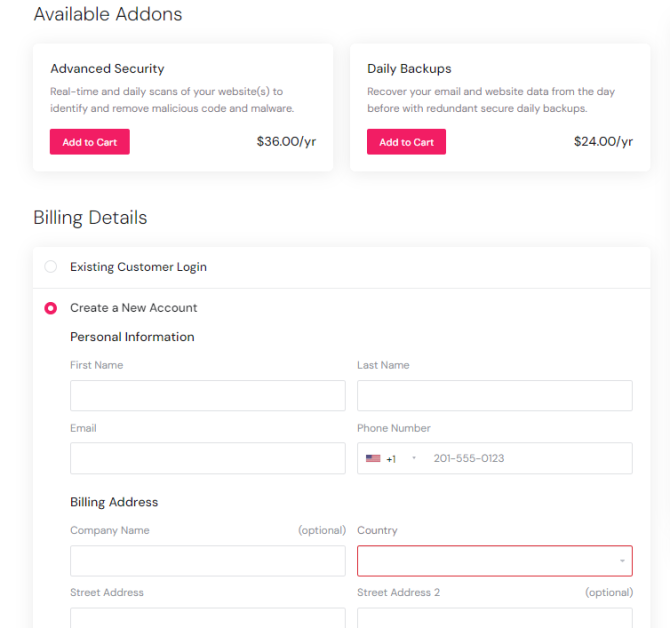Click the Advanced Security addon title
Image resolution: width=670 pixels, height=628 pixels.
tap(107, 69)
